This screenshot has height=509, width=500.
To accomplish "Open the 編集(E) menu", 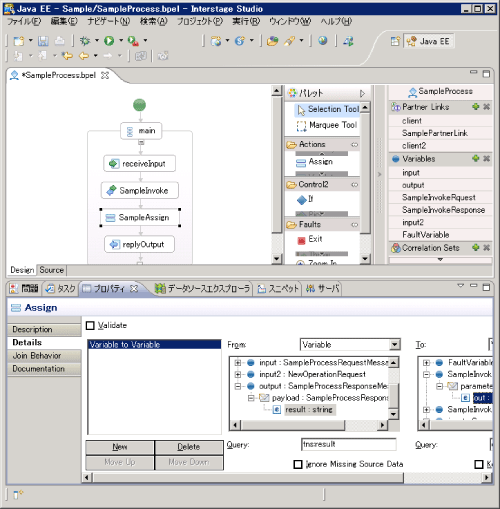I will (64, 22).
